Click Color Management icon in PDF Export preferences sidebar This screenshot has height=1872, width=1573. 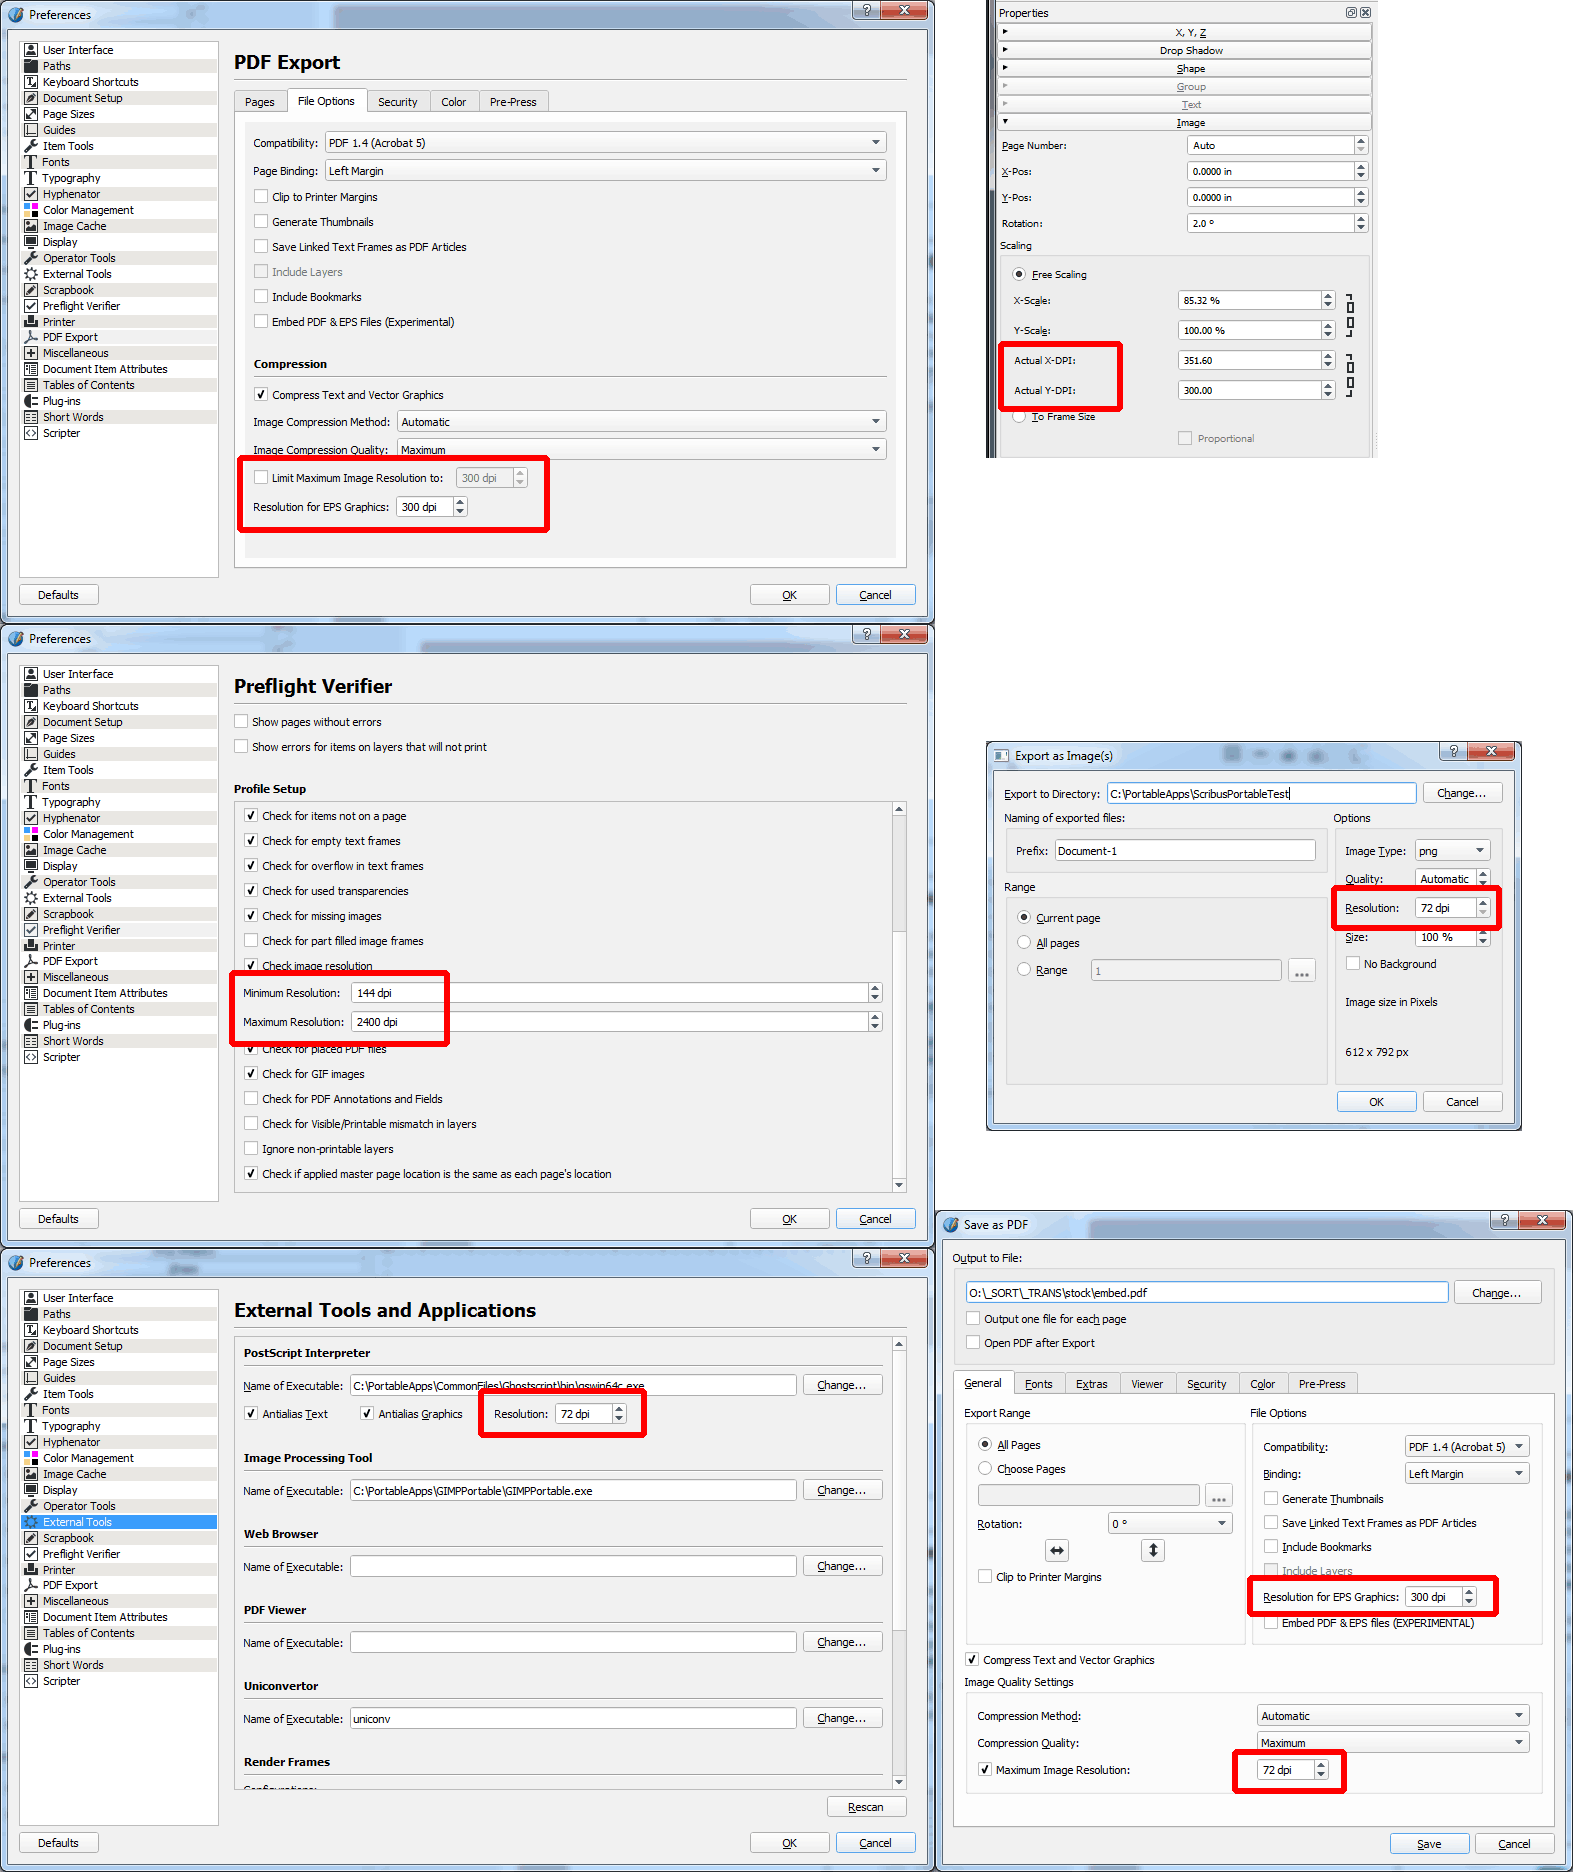(x=31, y=210)
